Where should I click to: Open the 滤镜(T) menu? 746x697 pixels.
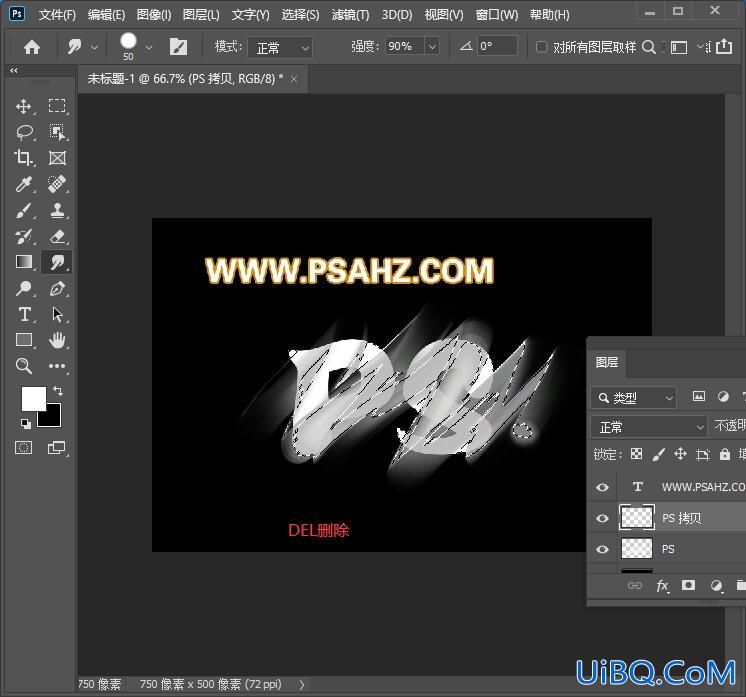coord(350,15)
